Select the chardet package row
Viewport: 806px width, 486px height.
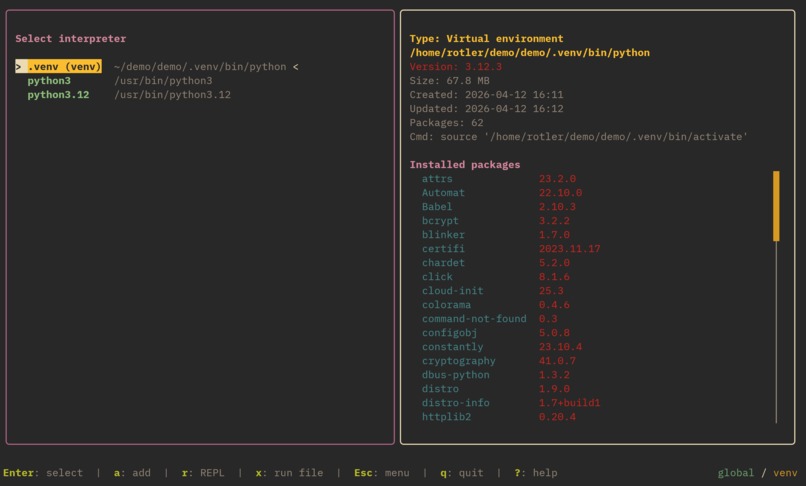click(x=496, y=263)
